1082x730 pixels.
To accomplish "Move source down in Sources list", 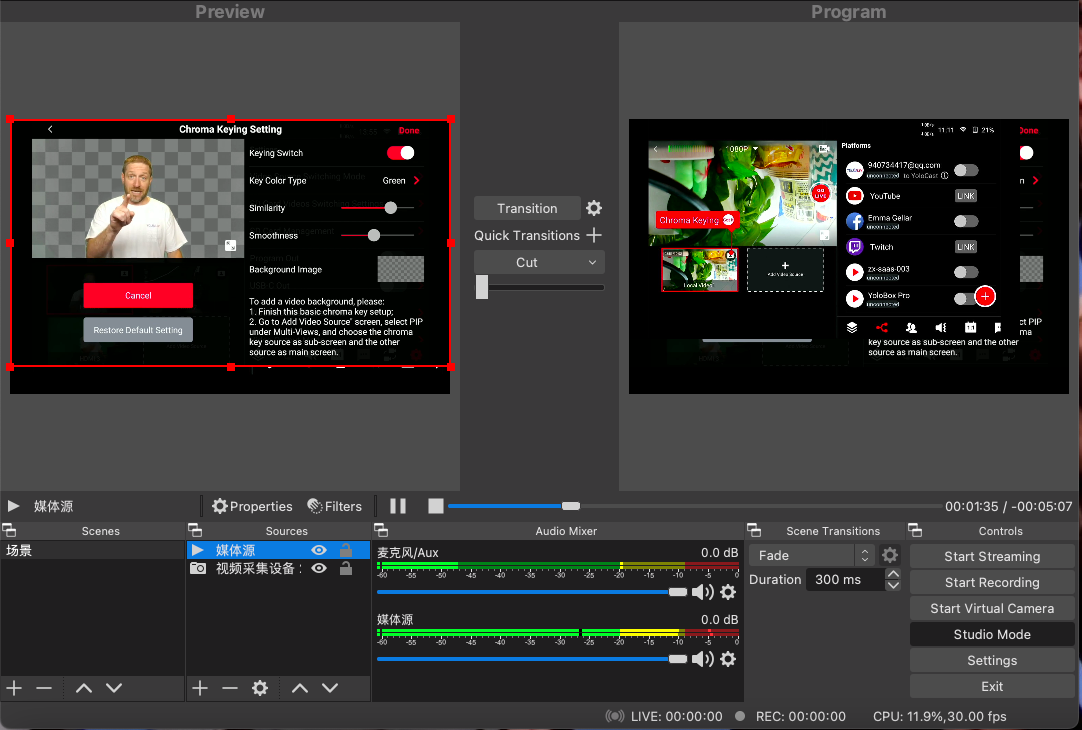I will pos(330,688).
